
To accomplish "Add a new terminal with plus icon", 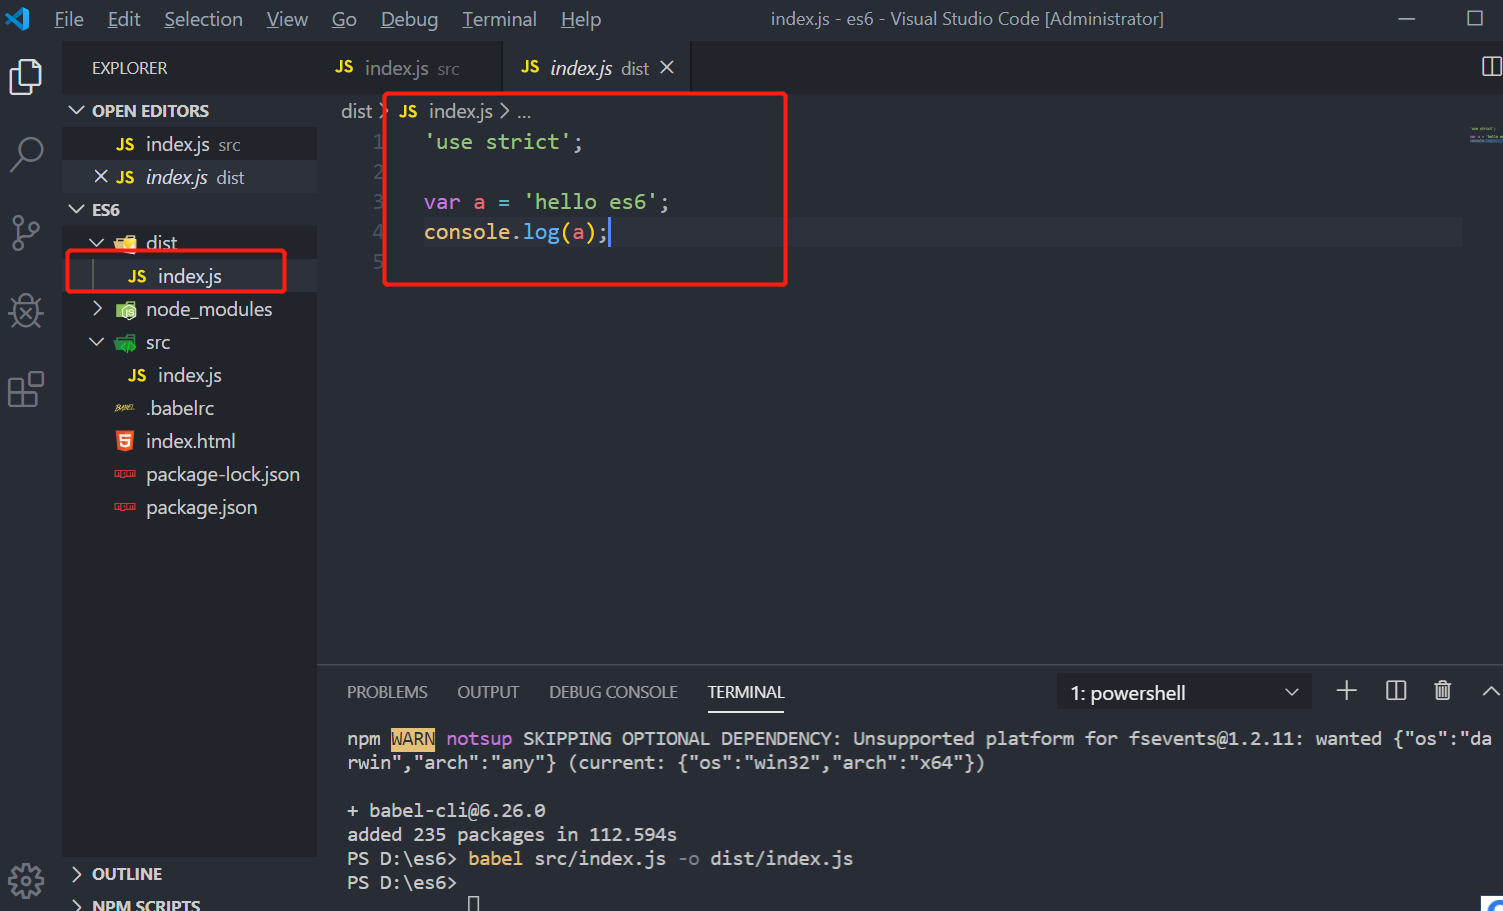I will tap(1346, 691).
